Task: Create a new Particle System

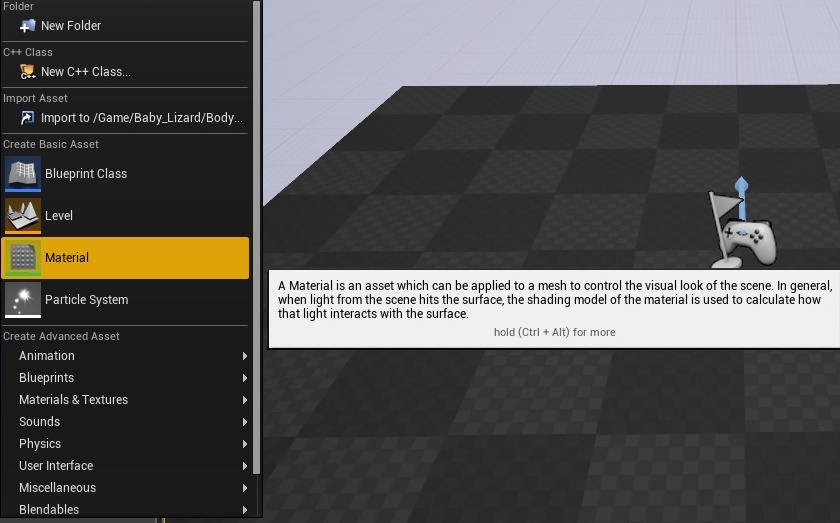Action: click(x=124, y=300)
